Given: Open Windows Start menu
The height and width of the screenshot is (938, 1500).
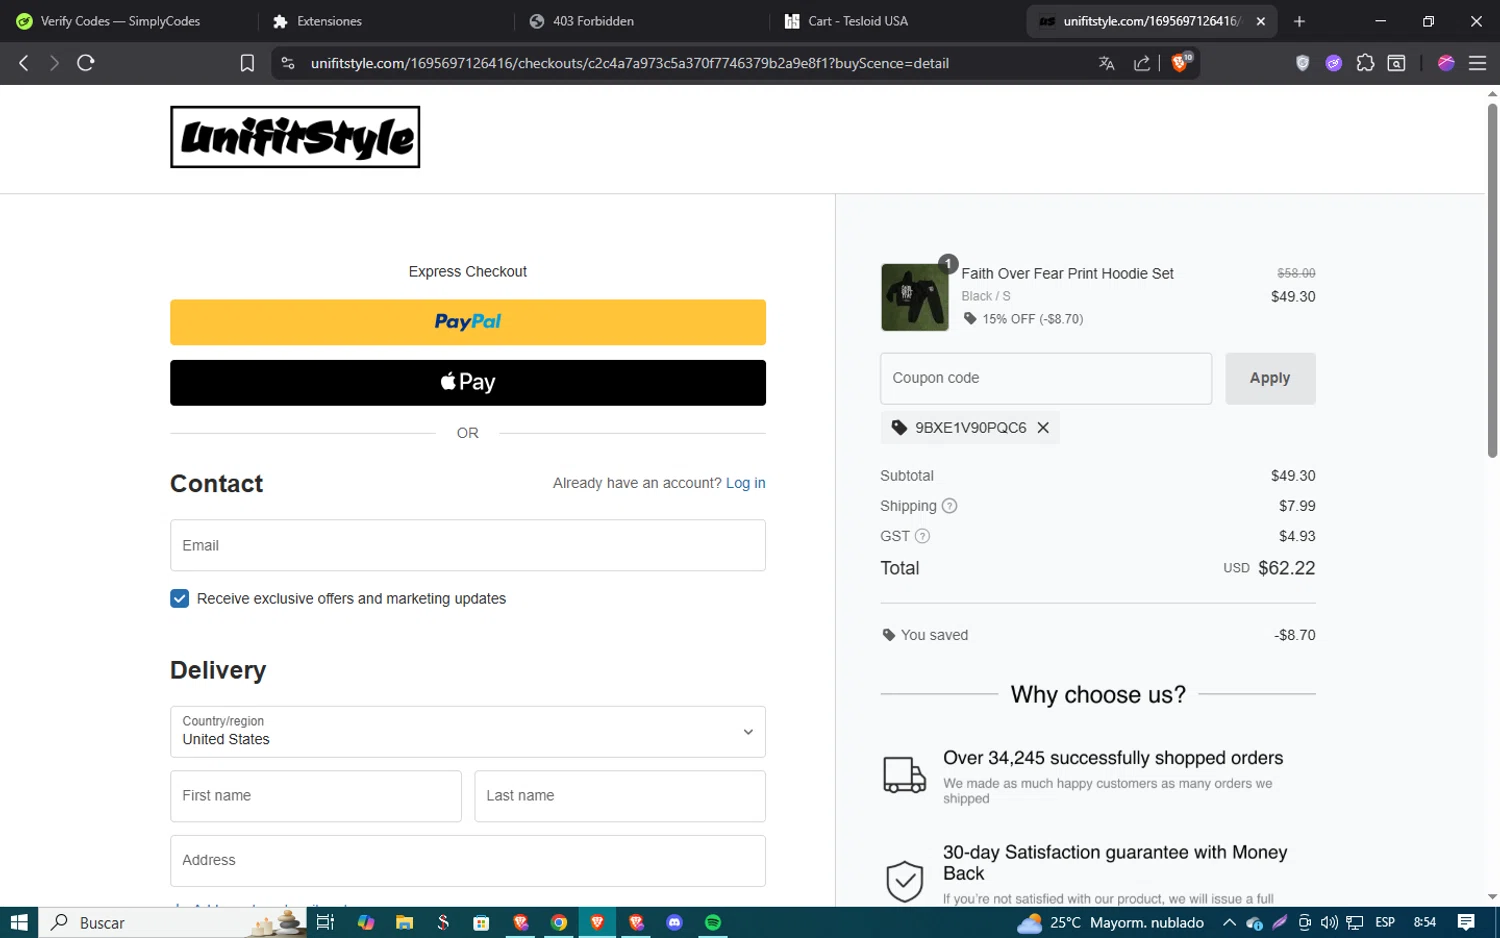Looking at the screenshot, I should tap(19, 922).
